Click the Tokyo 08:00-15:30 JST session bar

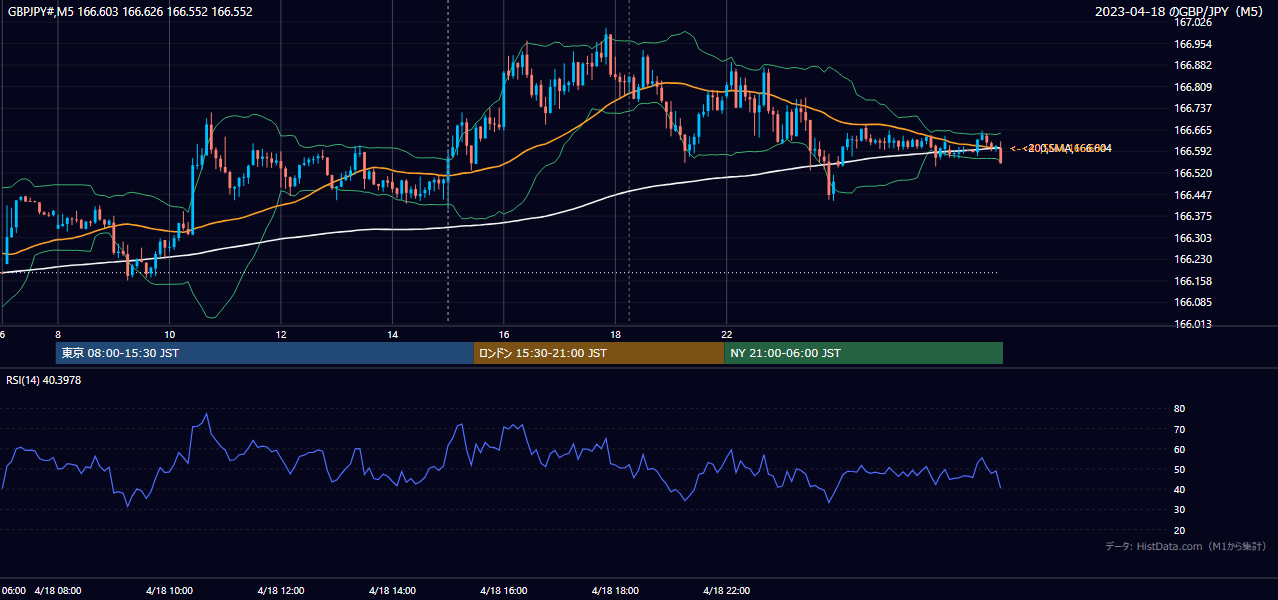[265, 353]
